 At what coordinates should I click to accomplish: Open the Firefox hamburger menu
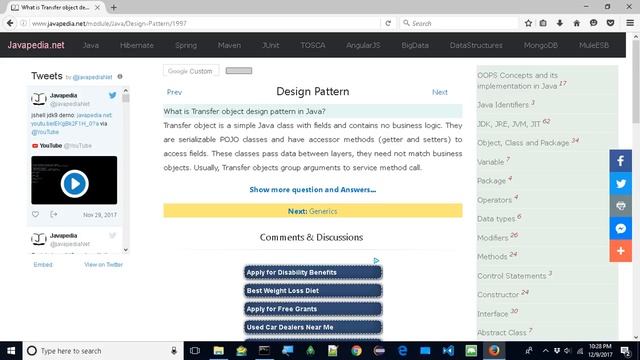pyautogui.click(x=630, y=23)
